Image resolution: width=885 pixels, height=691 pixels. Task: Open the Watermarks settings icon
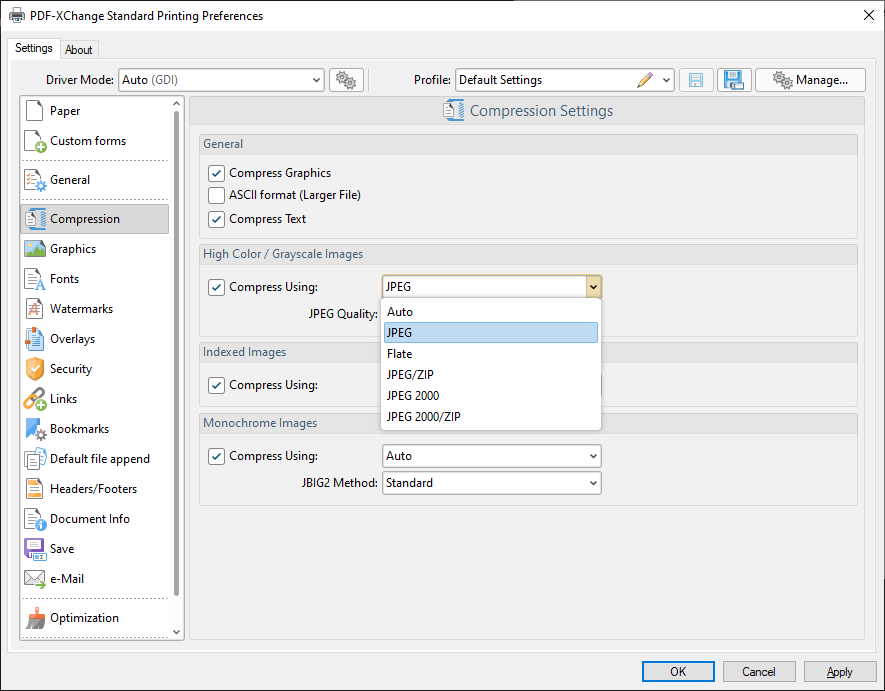[34, 309]
